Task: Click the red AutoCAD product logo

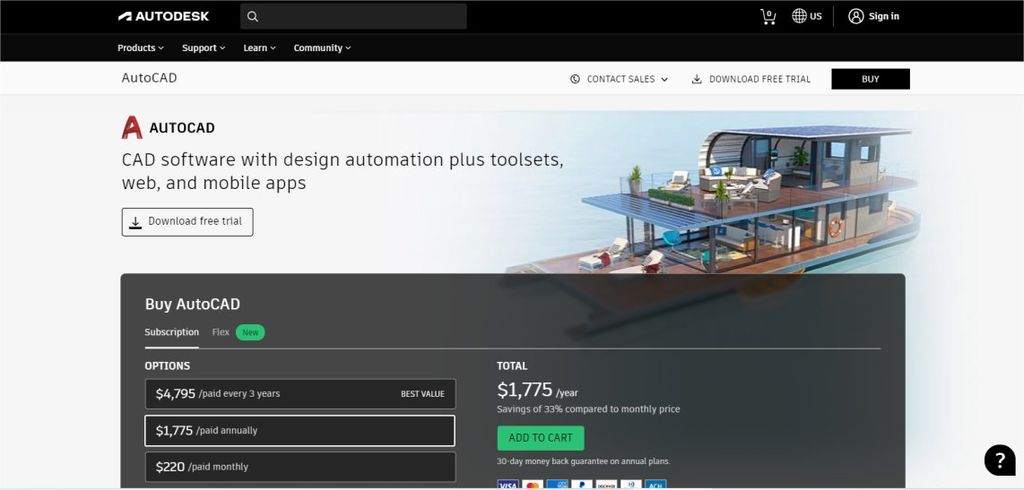Action: coord(132,127)
